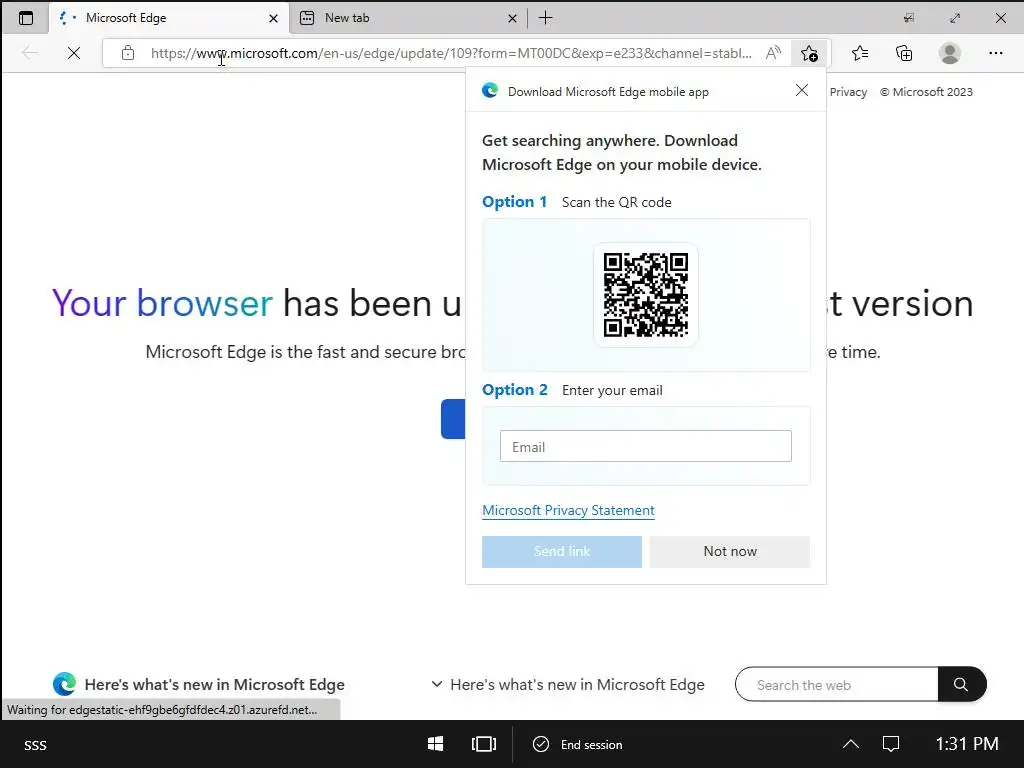Close the Download Edge mobile app popup
Screen dimensions: 1024x768
tap(802, 90)
